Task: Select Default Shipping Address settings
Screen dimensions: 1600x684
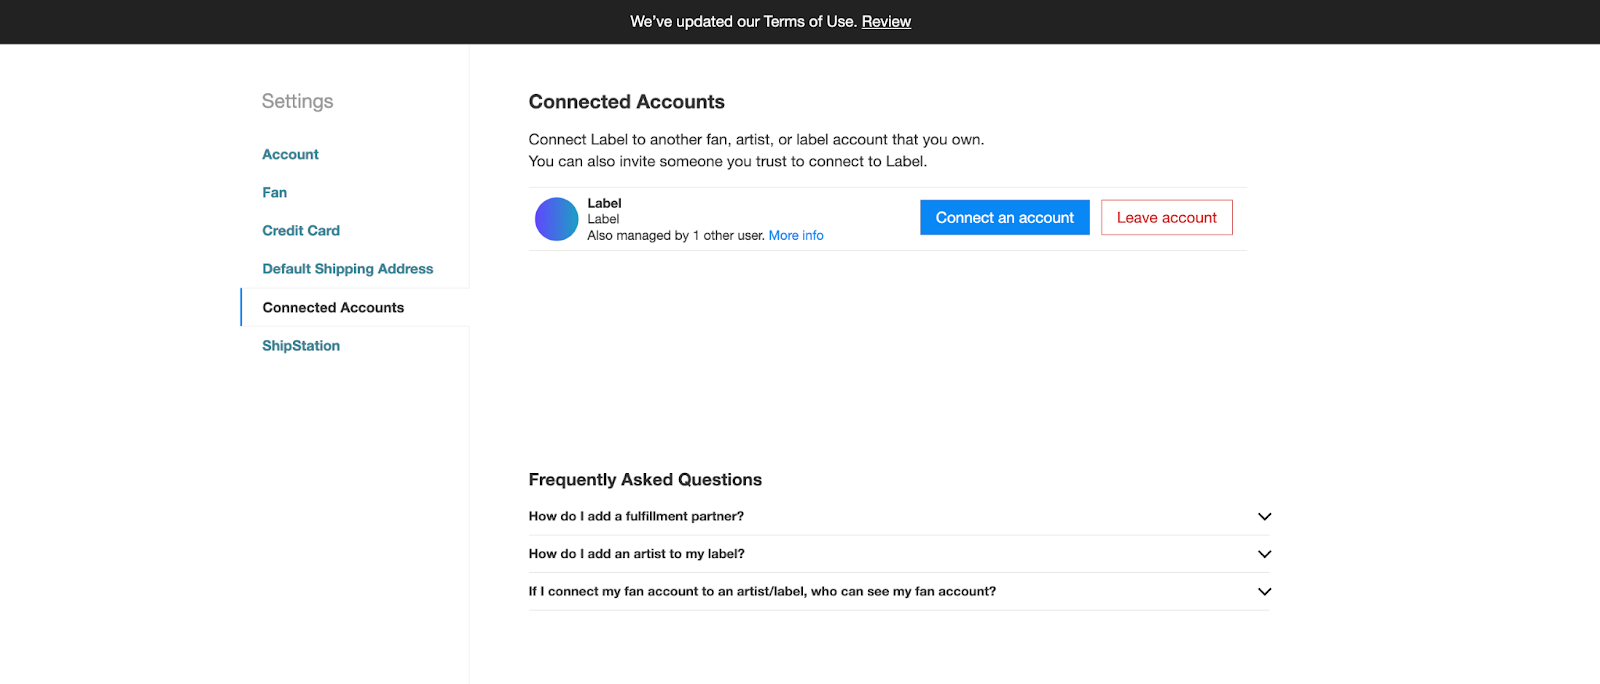Action: click(347, 269)
